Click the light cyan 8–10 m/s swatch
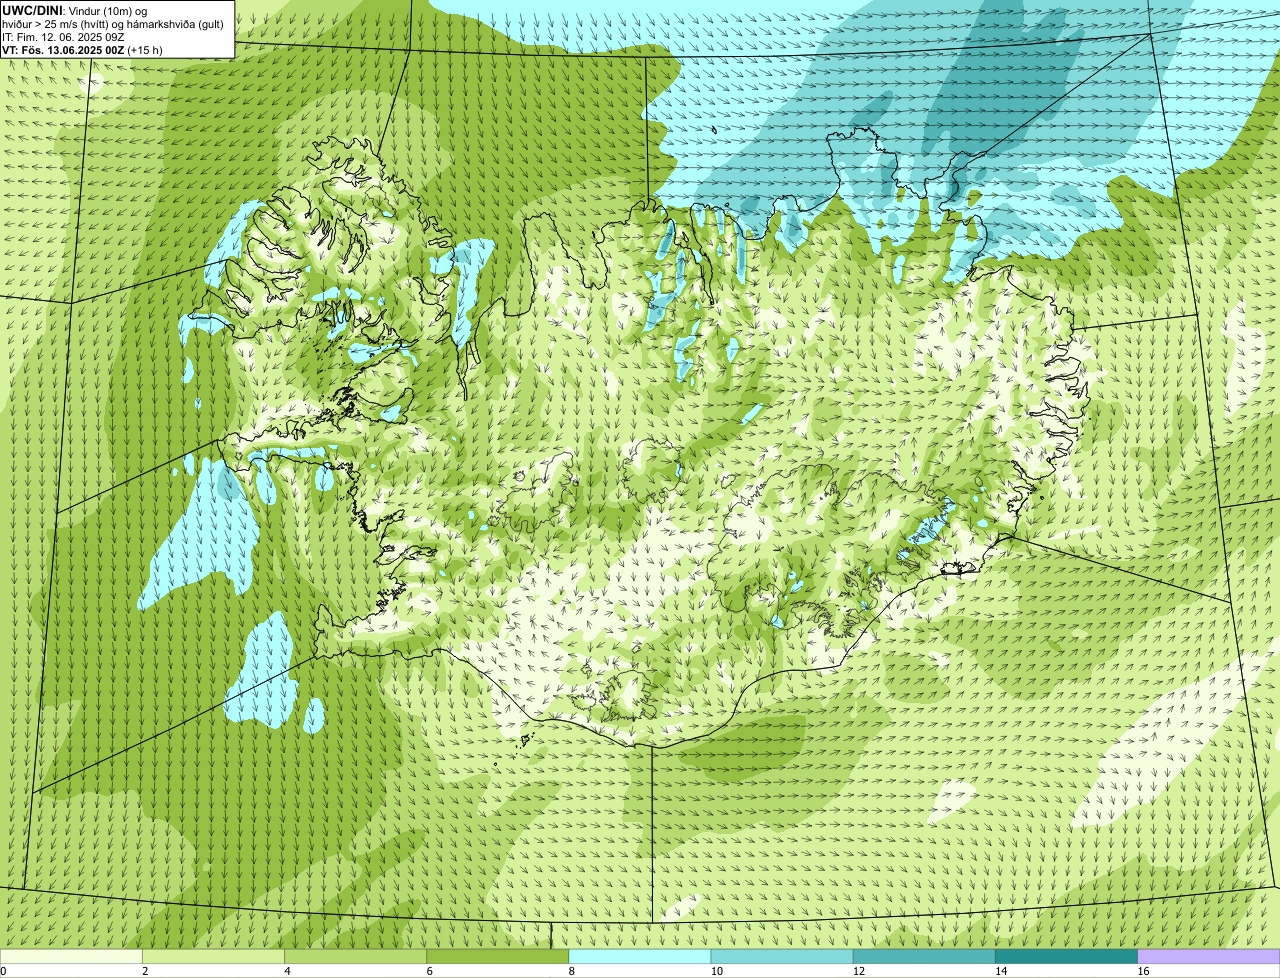Screen dimensions: 1280x978 [640, 957]
